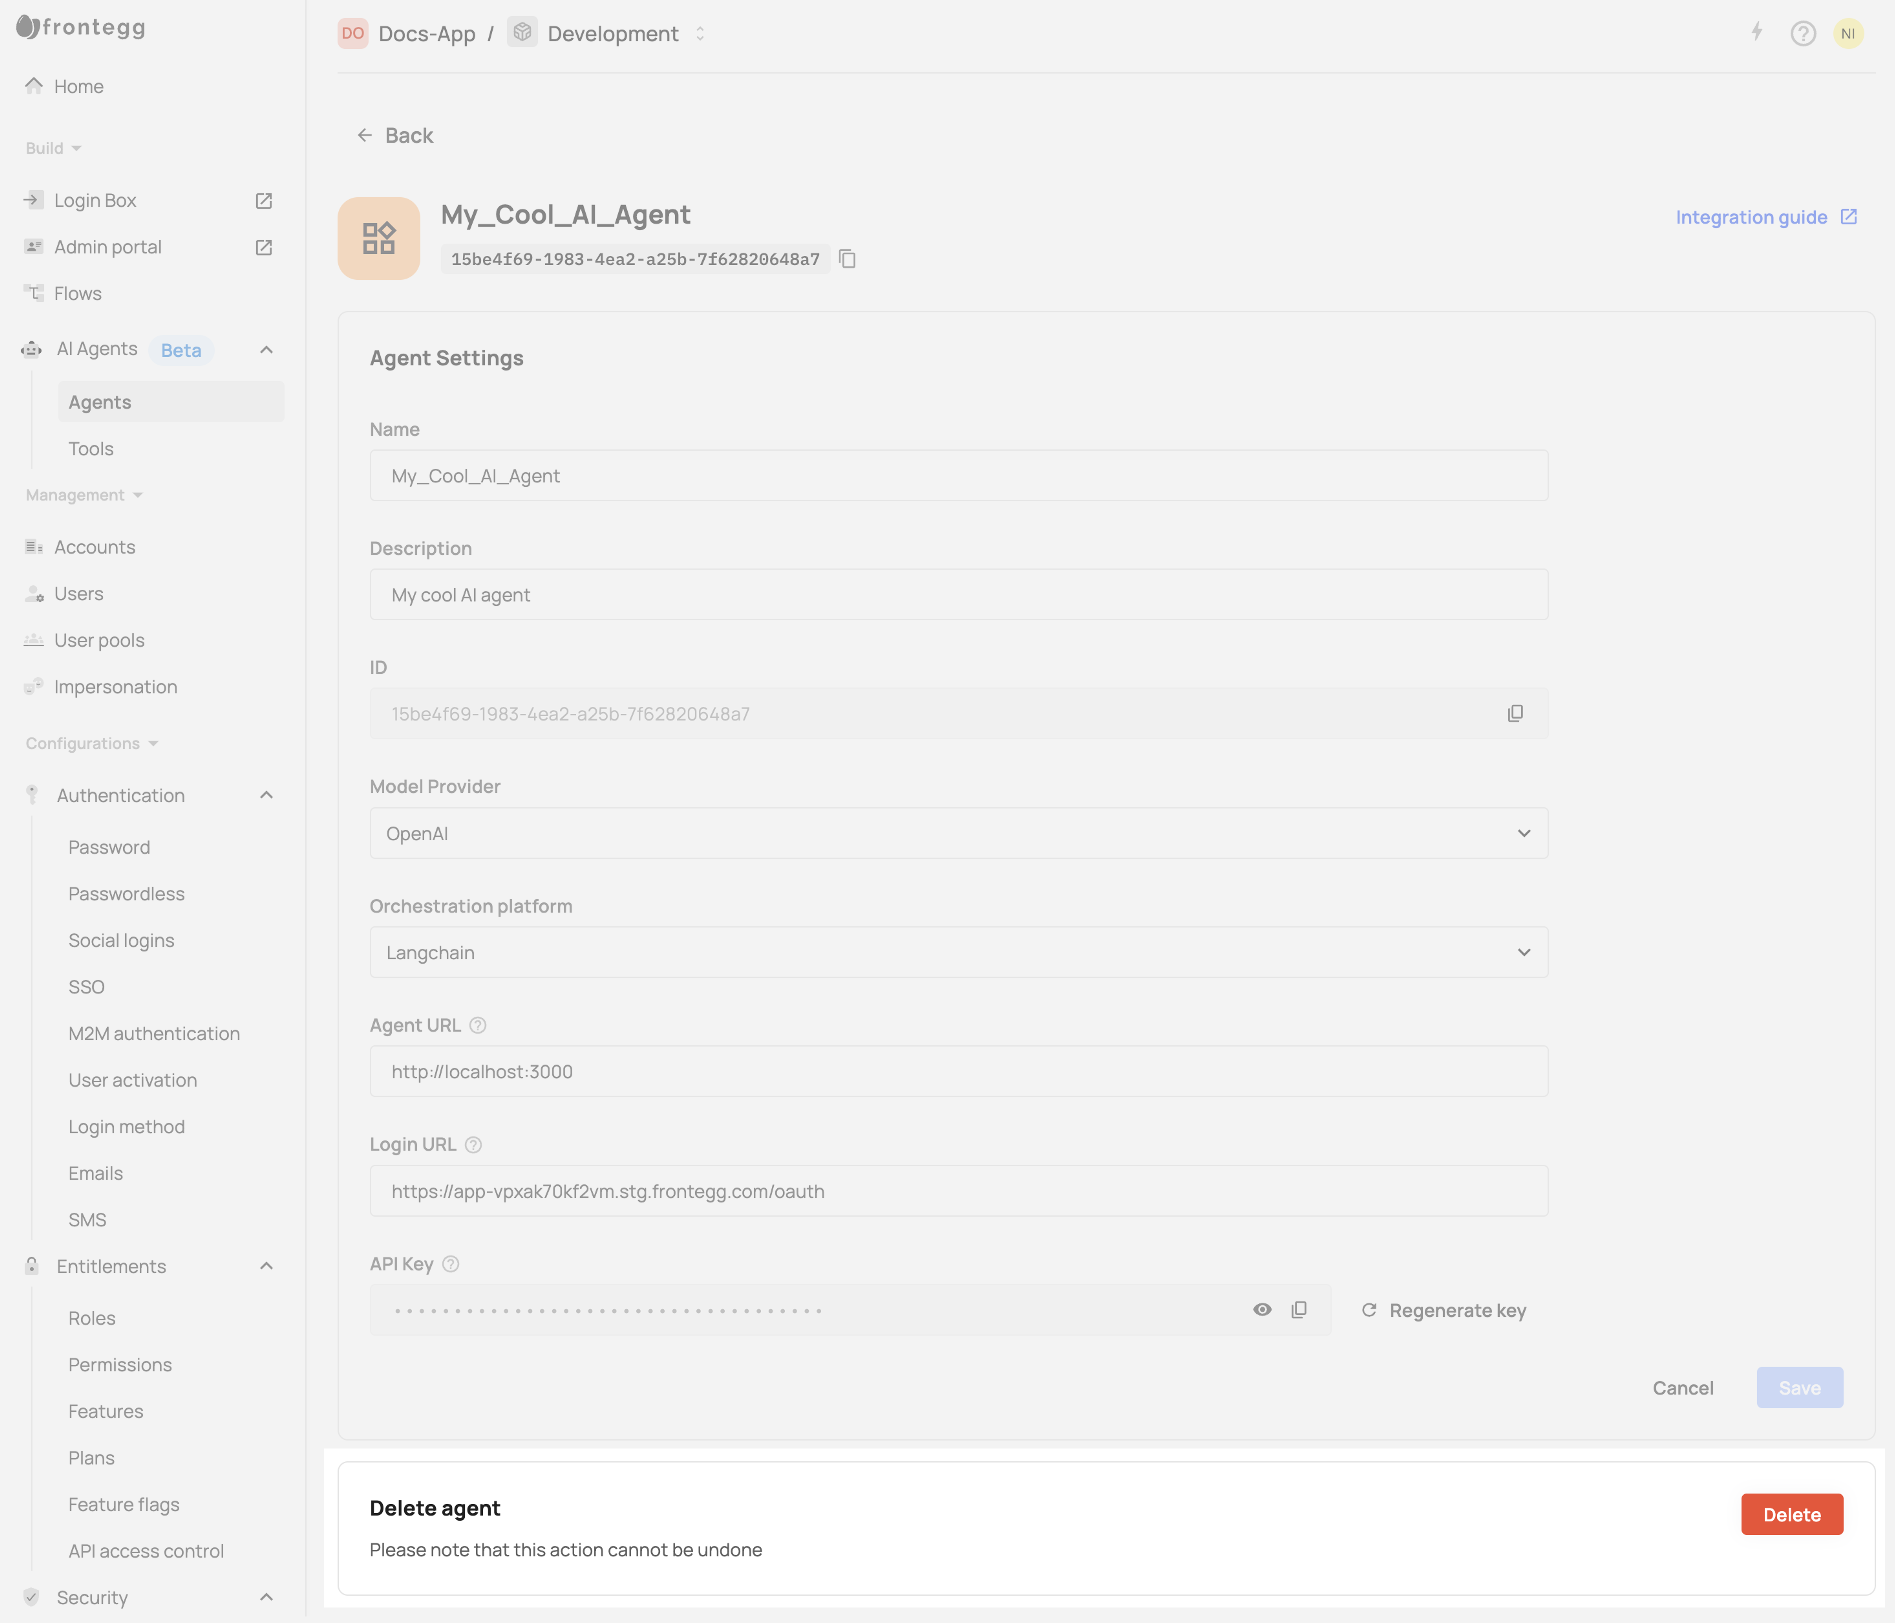
Task: Open Login Box external link icon
Action: (x=264, y=200)
